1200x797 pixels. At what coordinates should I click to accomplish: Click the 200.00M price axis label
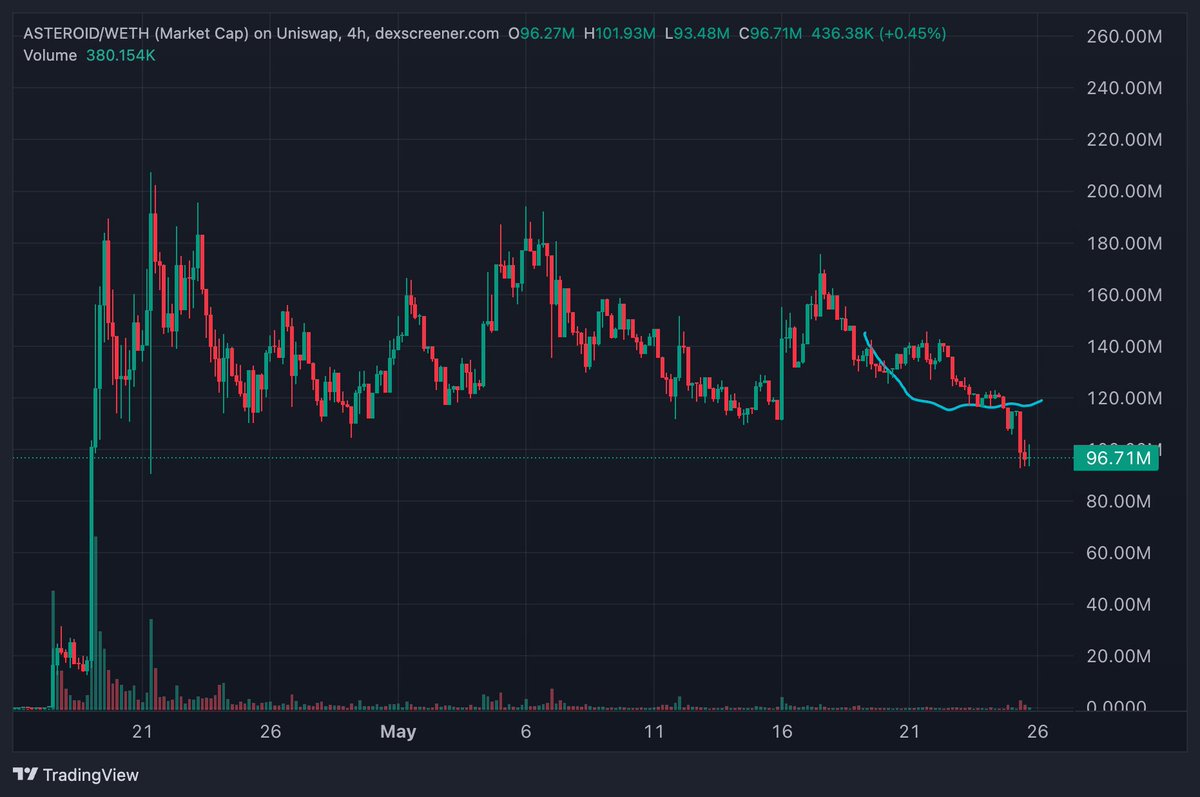coord(1125,191)
